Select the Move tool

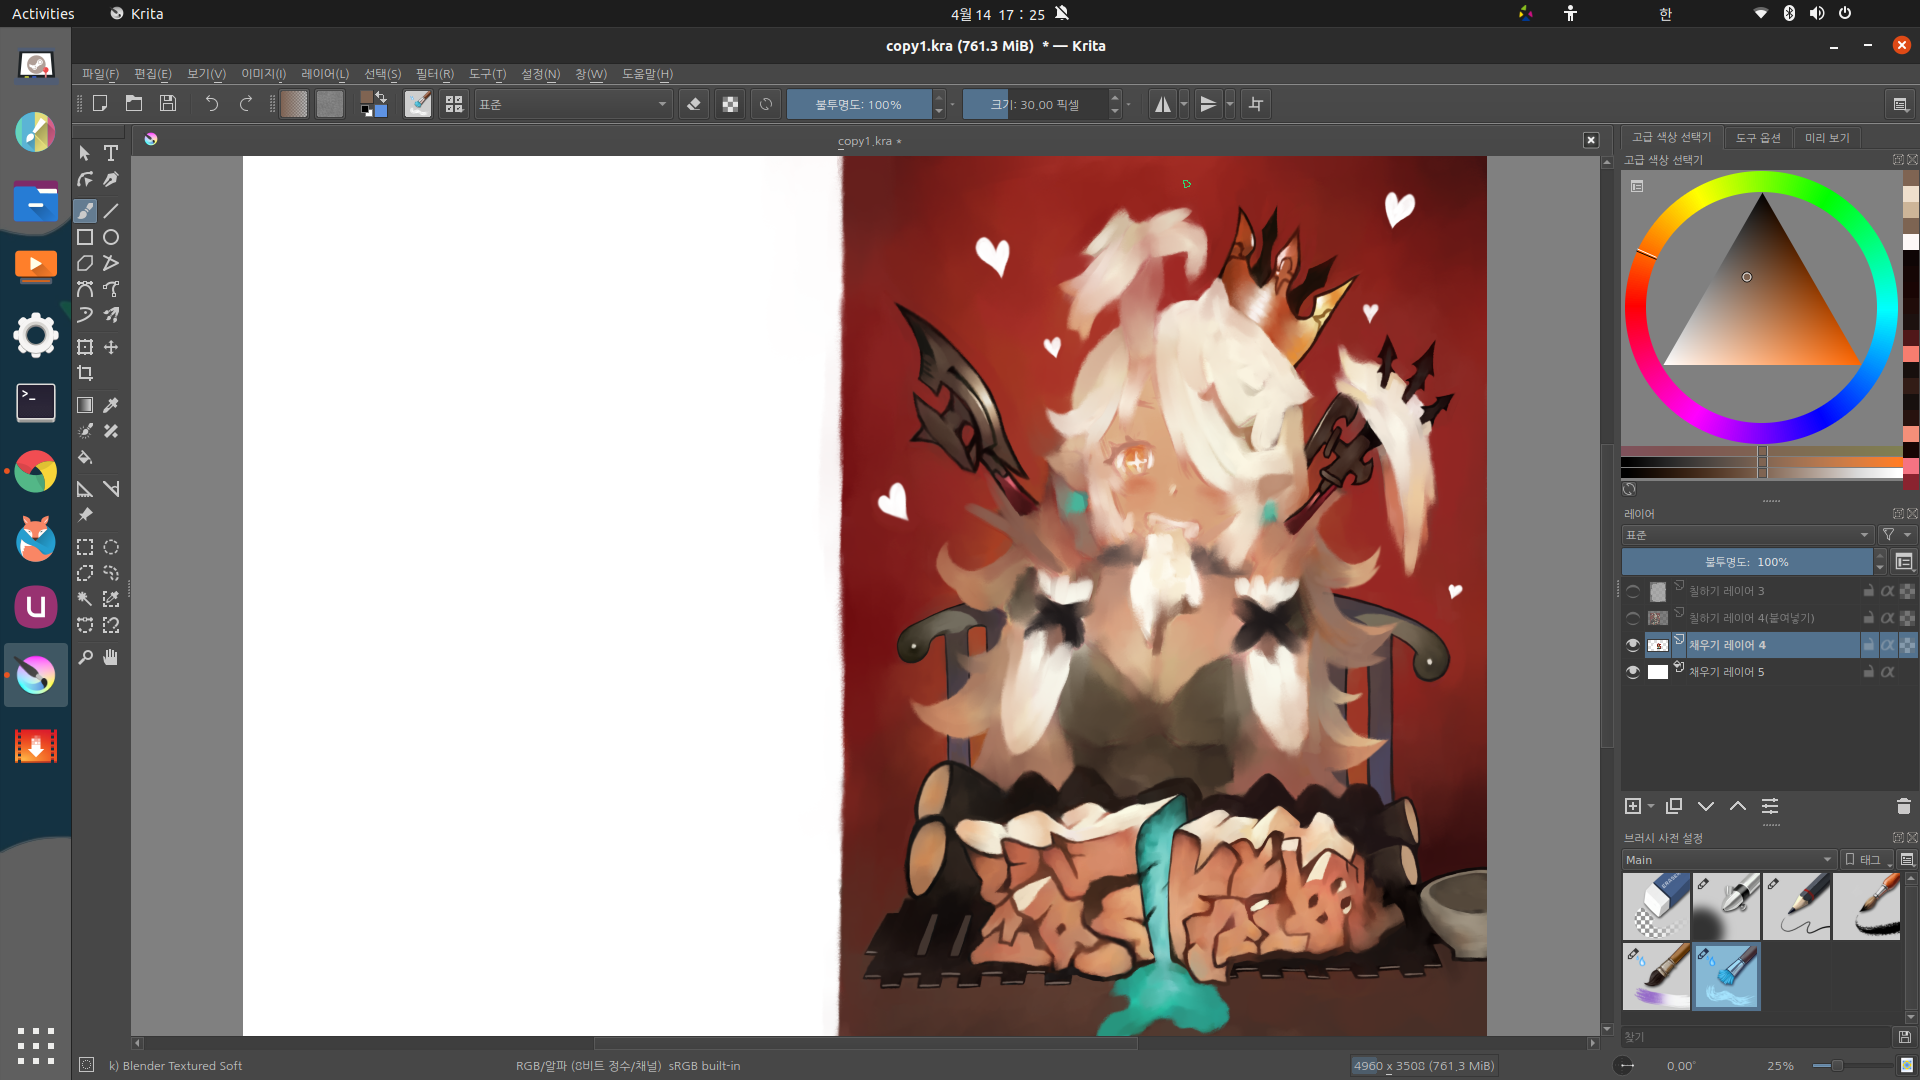111,347
